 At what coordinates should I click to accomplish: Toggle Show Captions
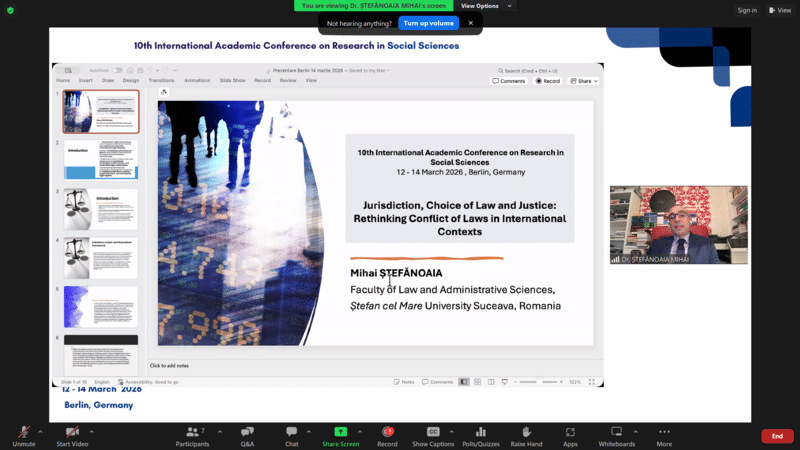pos(433,436)
